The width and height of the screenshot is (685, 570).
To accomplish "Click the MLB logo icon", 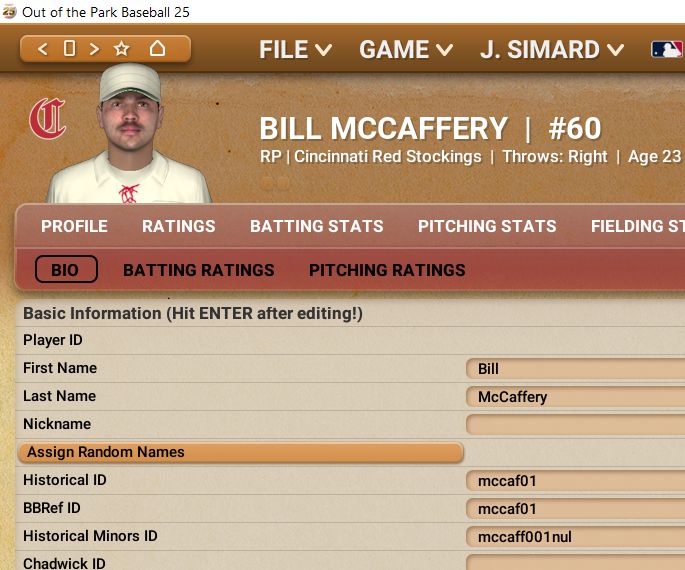I will [667, 49].
